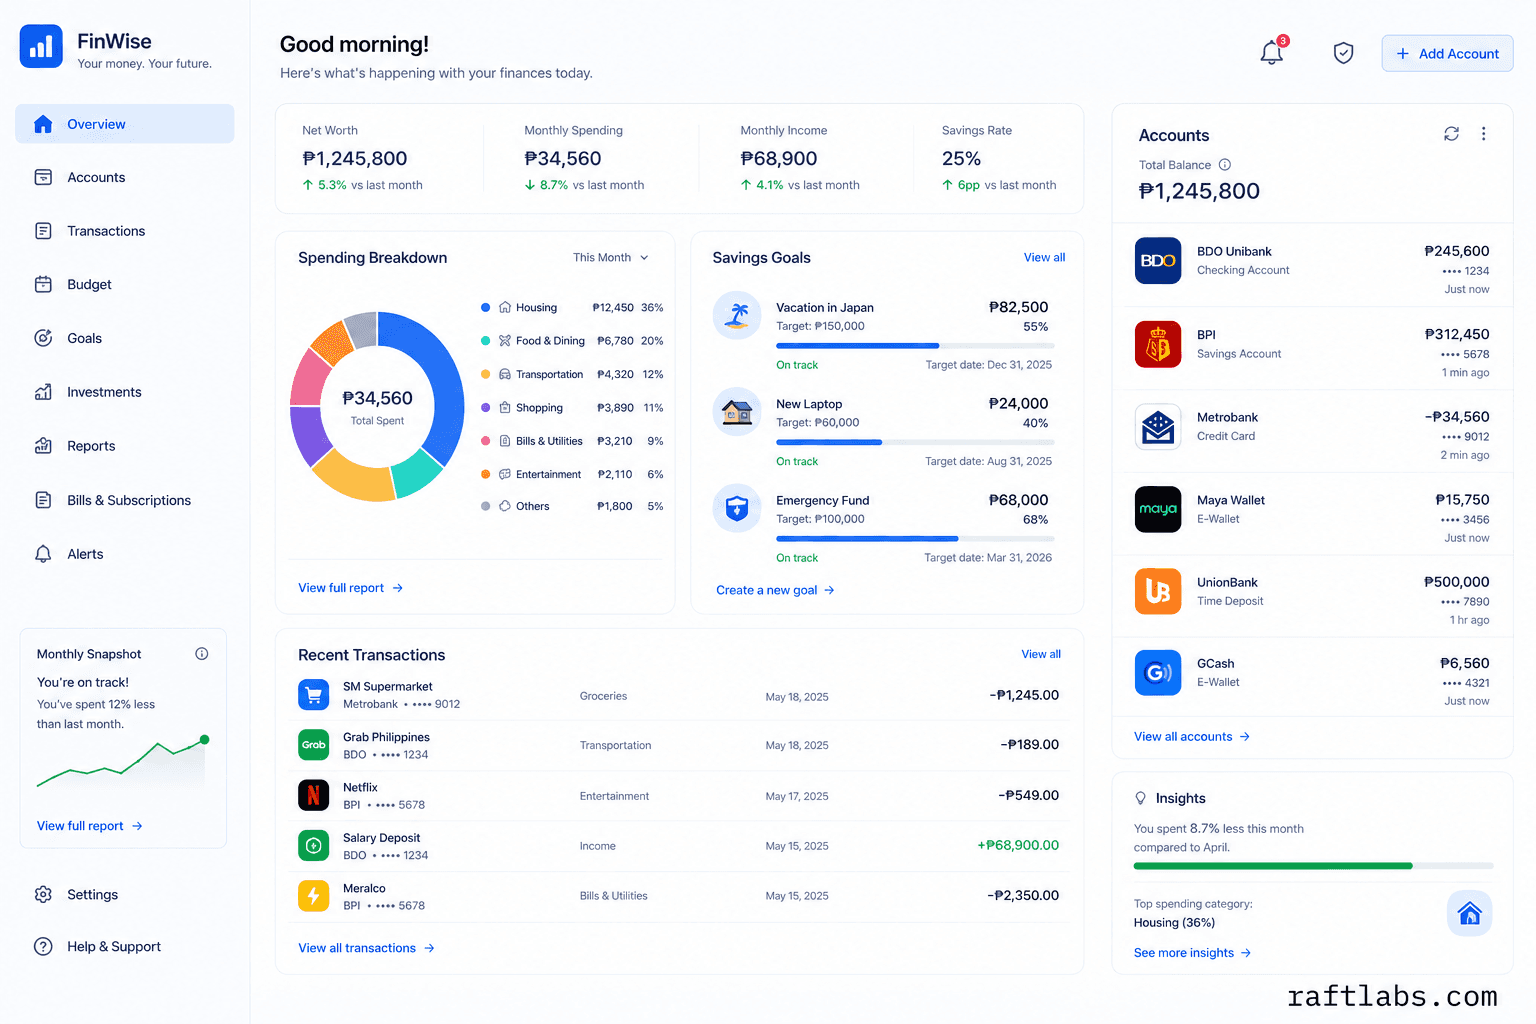1536x1024 pixels.
Task: Click the Monthly Snapshot trend line chart
Action: click(x=122, y=762)
